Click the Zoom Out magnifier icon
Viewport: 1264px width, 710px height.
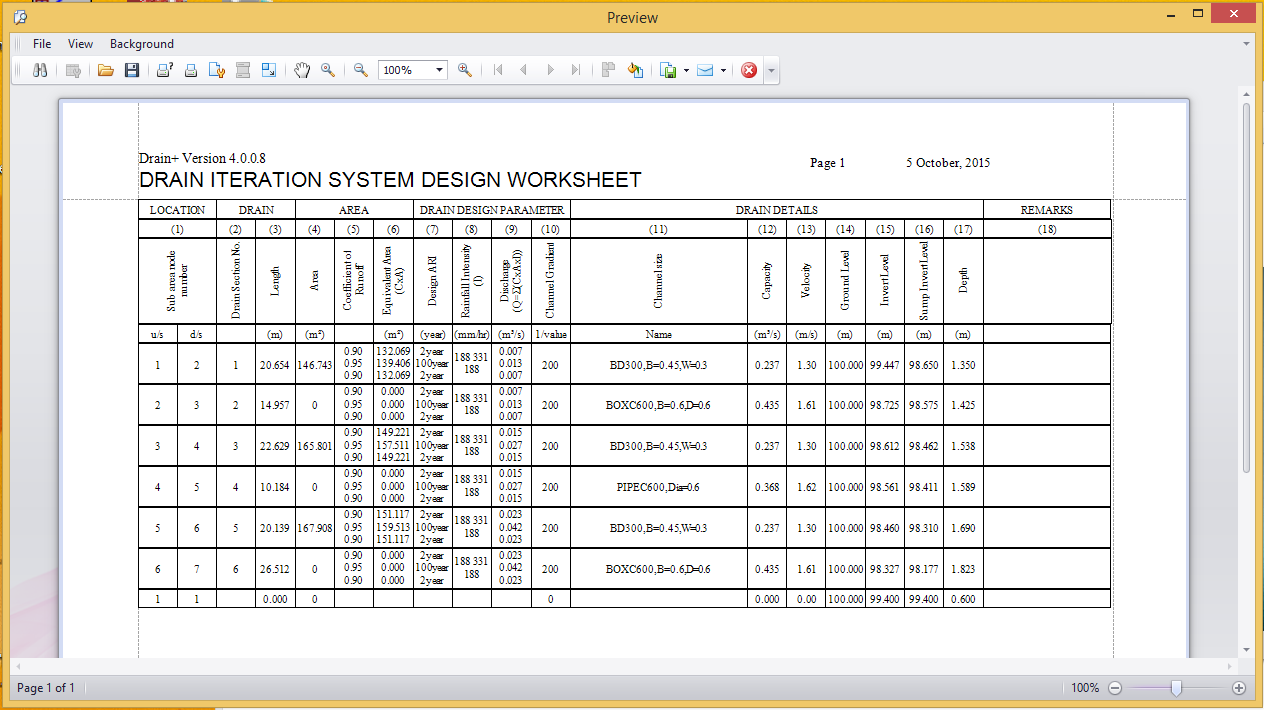tap(361, 70)
